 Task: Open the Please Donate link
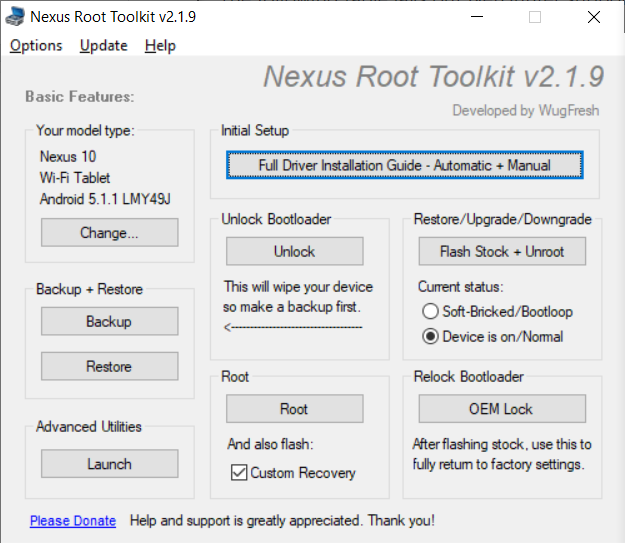(x=73, y=521)
